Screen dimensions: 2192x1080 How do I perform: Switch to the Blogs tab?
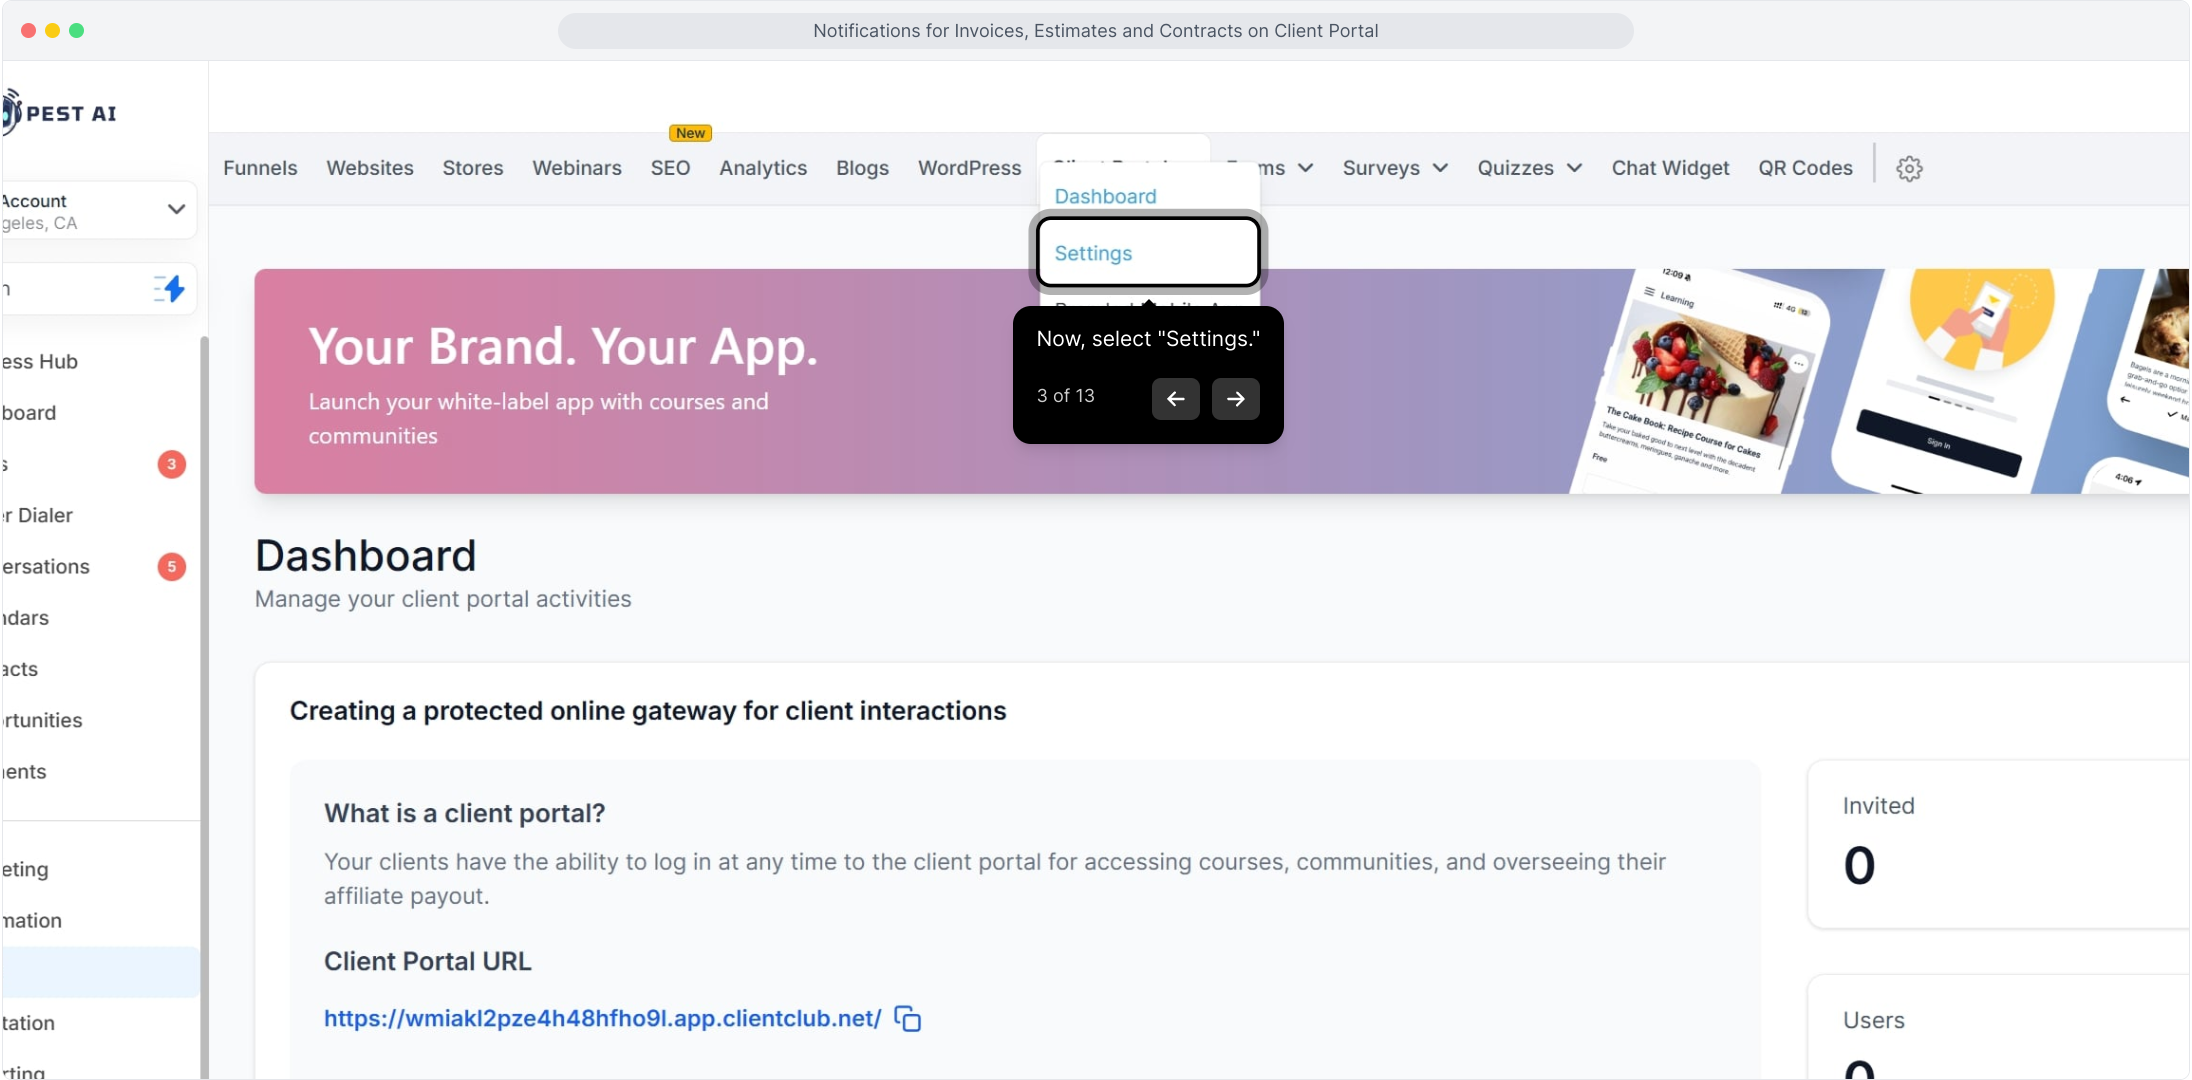pyautogui.click(x=862, y=168)
